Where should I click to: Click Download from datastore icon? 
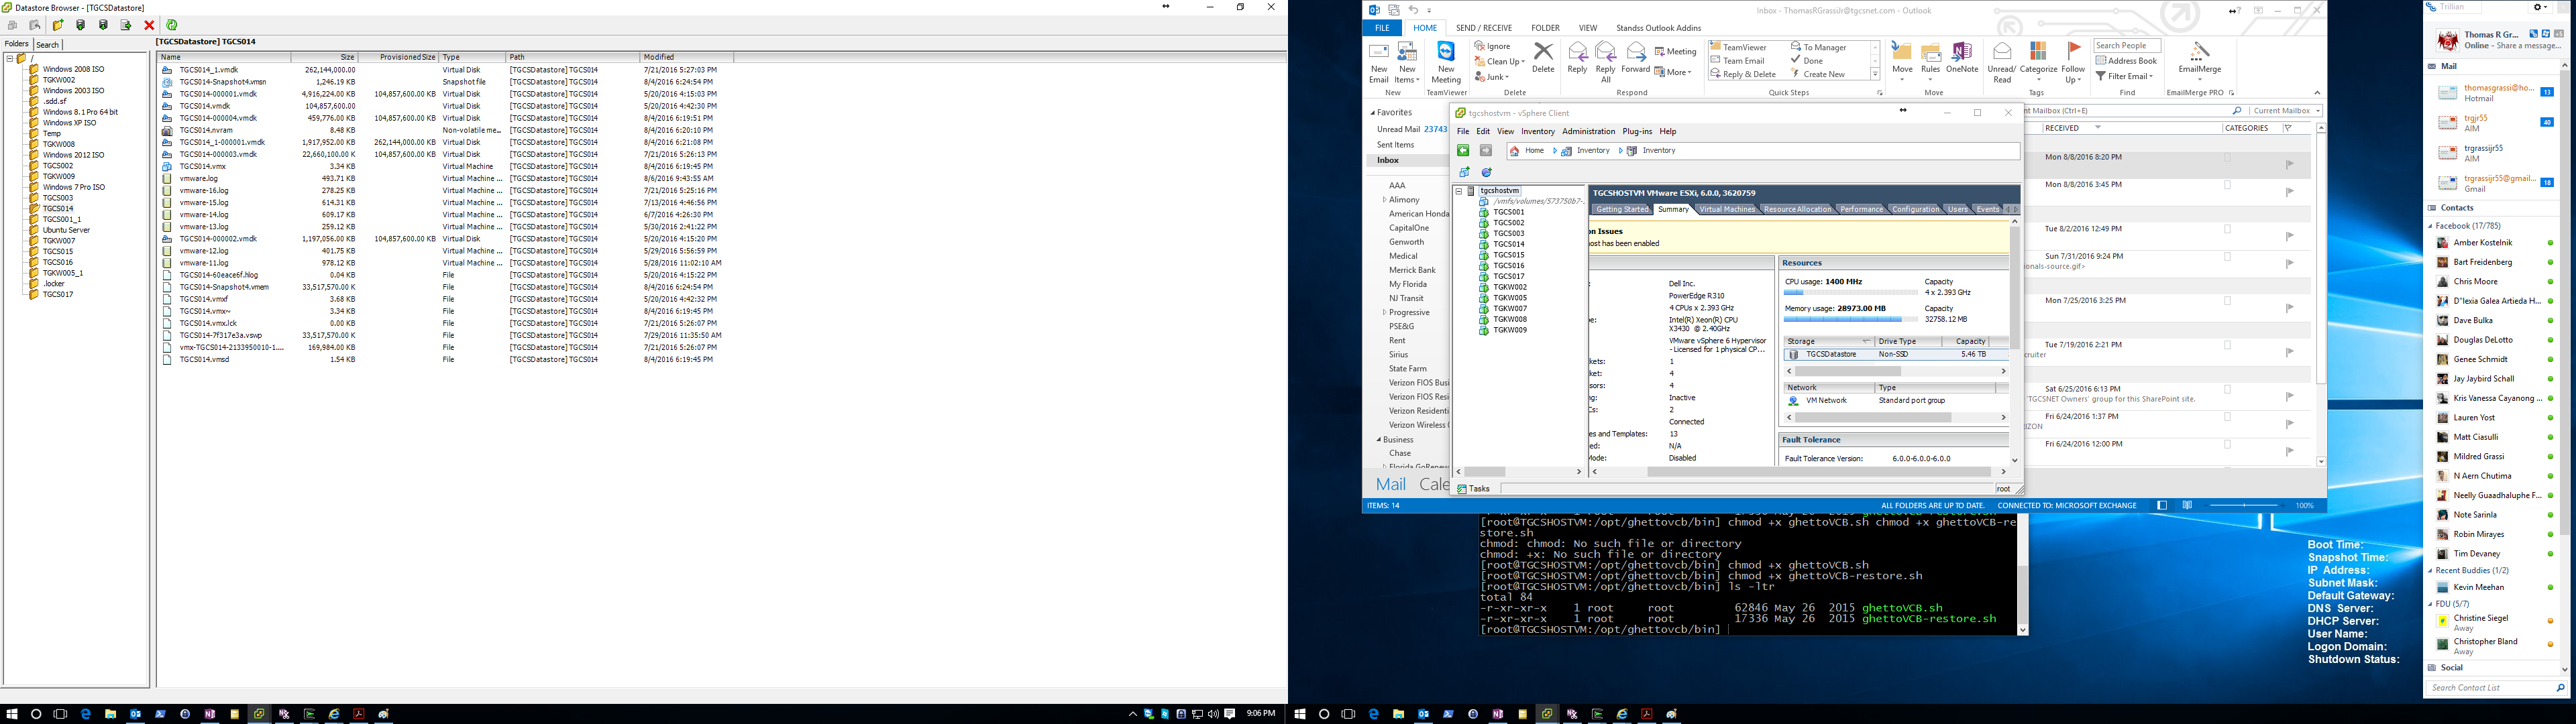[103, 25]
